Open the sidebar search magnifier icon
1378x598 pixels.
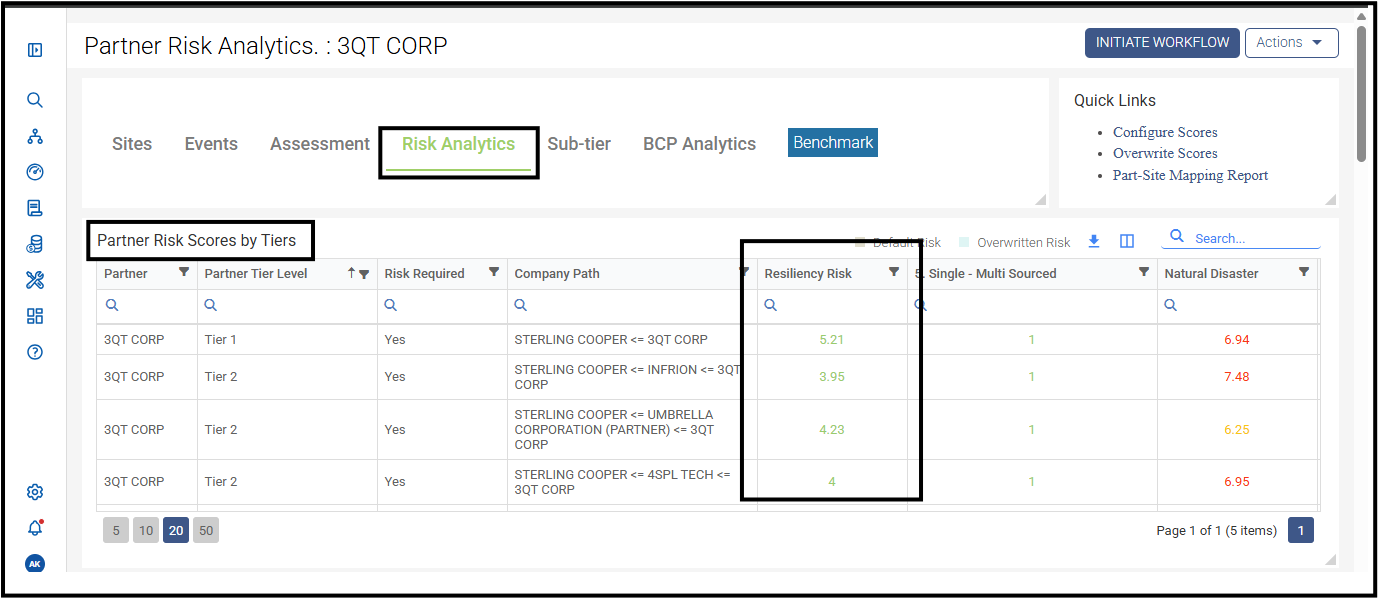pyautogui.click(x=35, y=100)
